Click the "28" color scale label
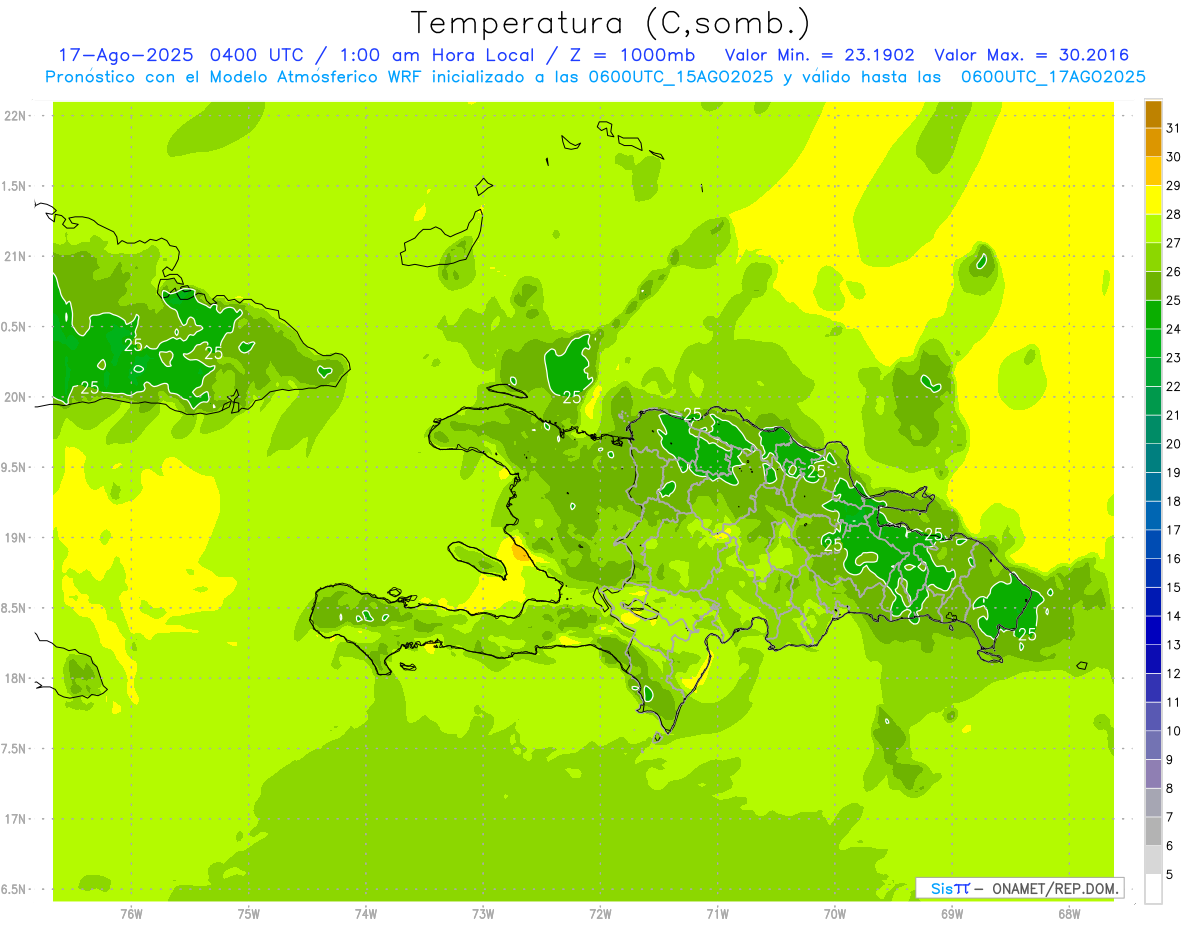 (x=1174, y=214)
